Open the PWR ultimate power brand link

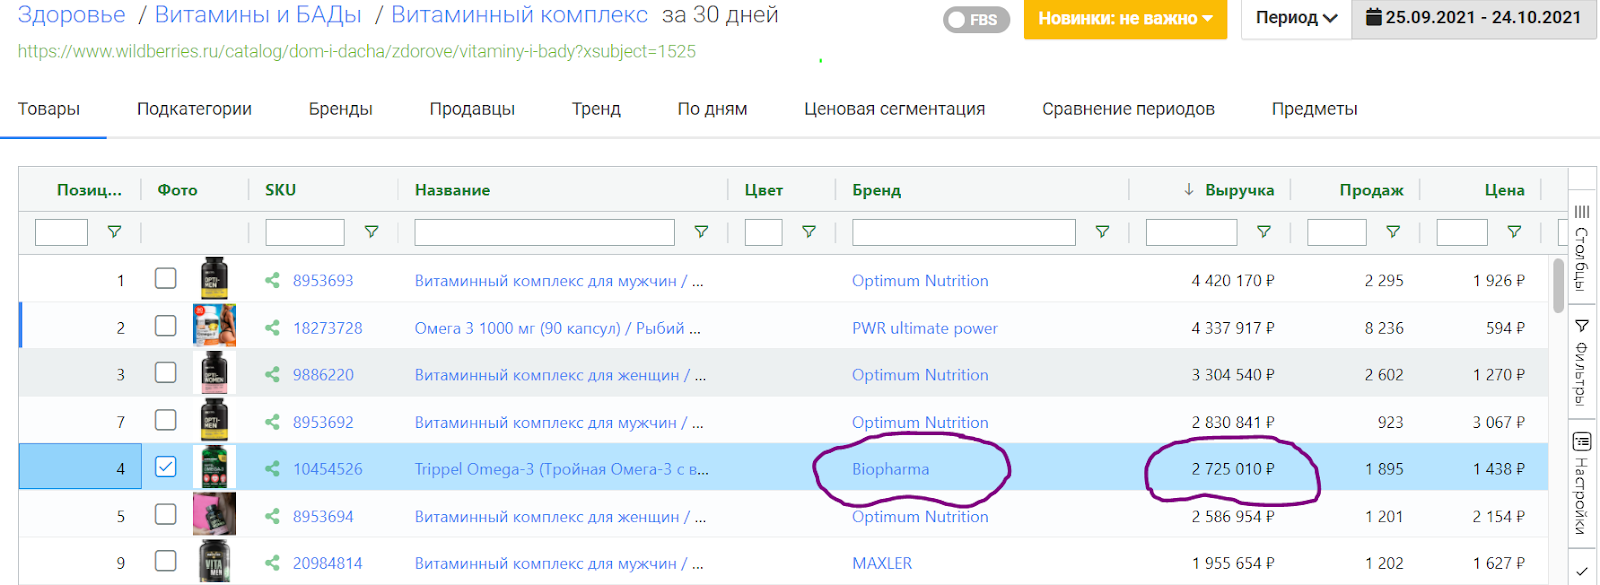(924, 328)
